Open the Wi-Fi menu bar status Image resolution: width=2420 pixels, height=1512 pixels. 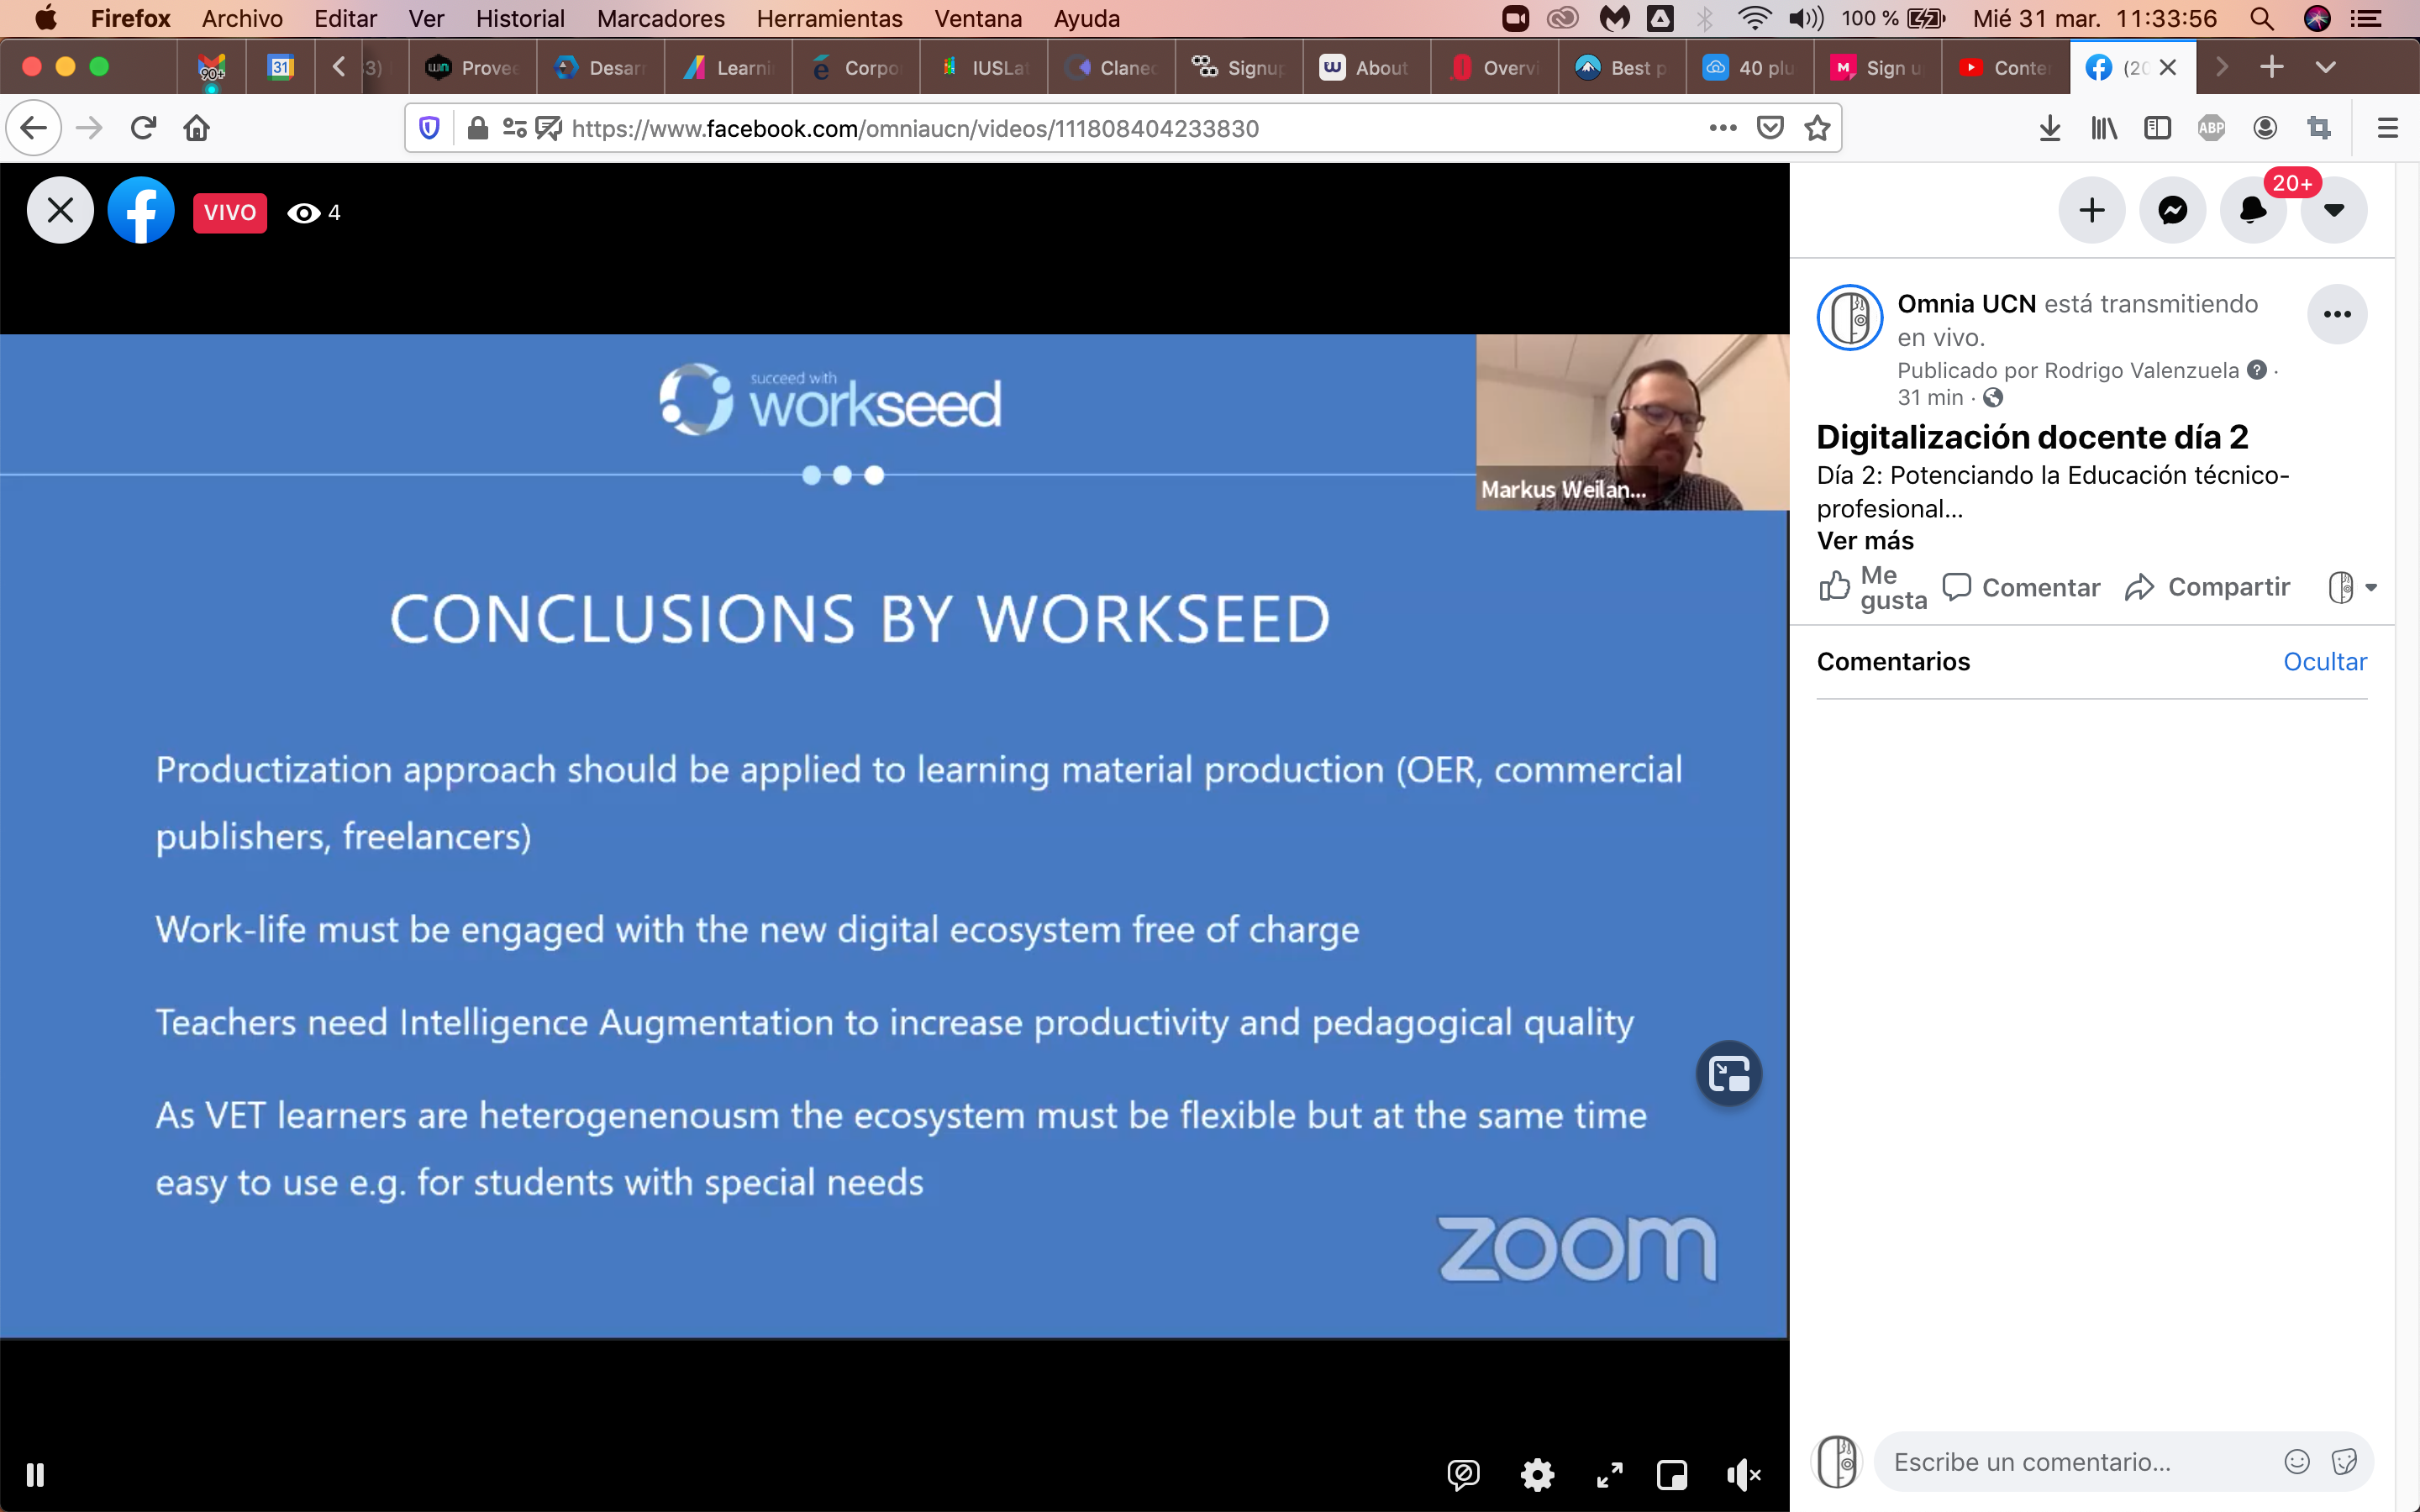[x=1754, y=18]
